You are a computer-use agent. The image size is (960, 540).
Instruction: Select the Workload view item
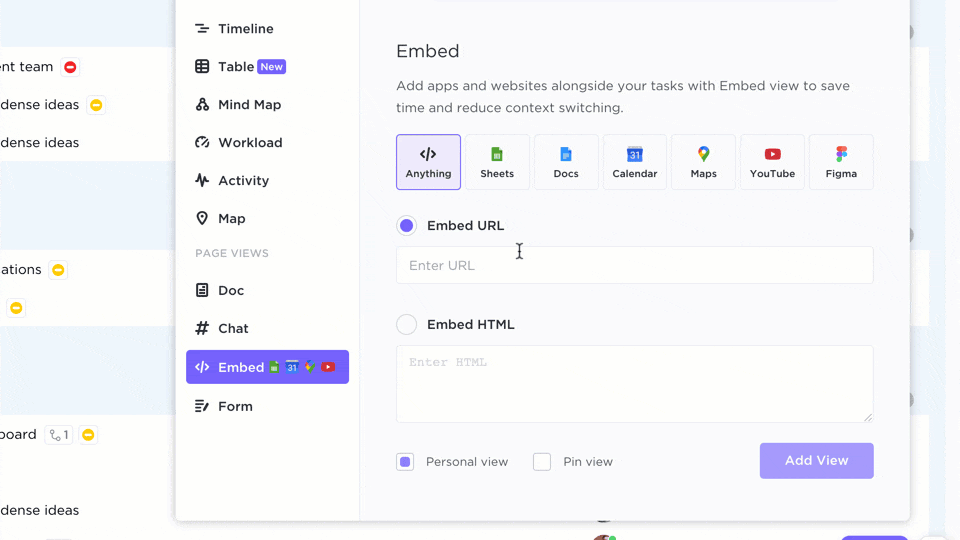[x=250, y=143]
